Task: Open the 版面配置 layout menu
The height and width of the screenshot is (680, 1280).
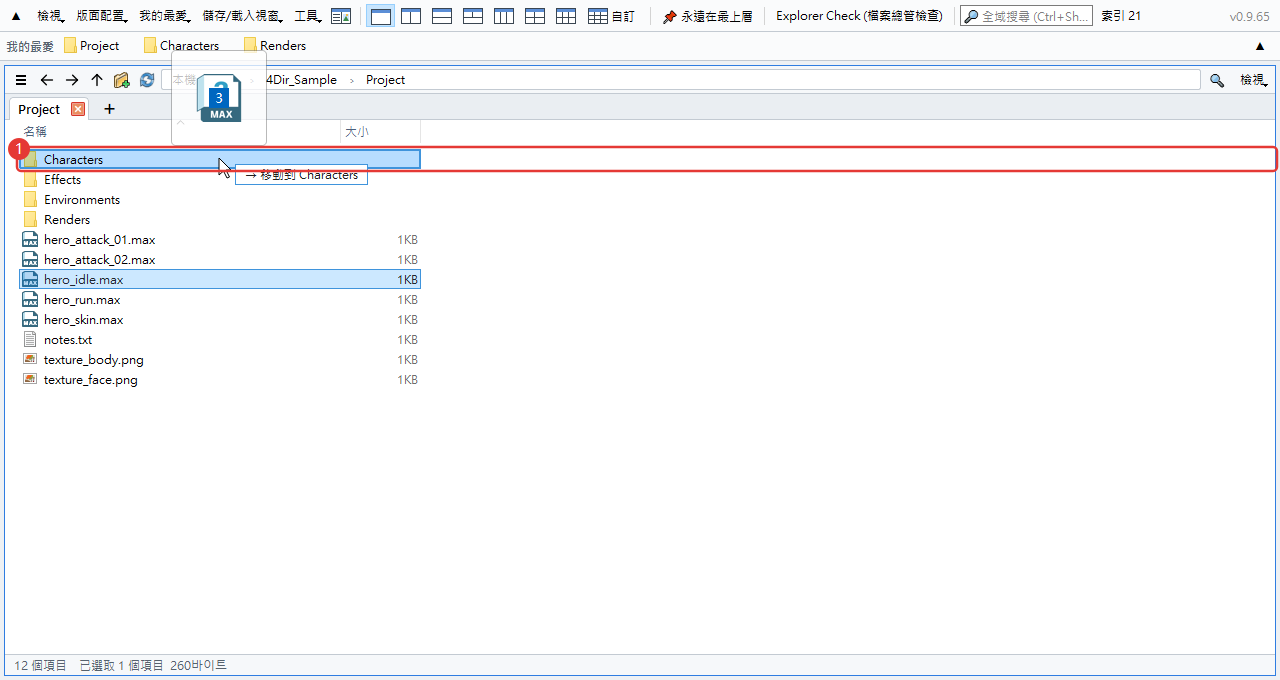Action: (x=101, y=16)
